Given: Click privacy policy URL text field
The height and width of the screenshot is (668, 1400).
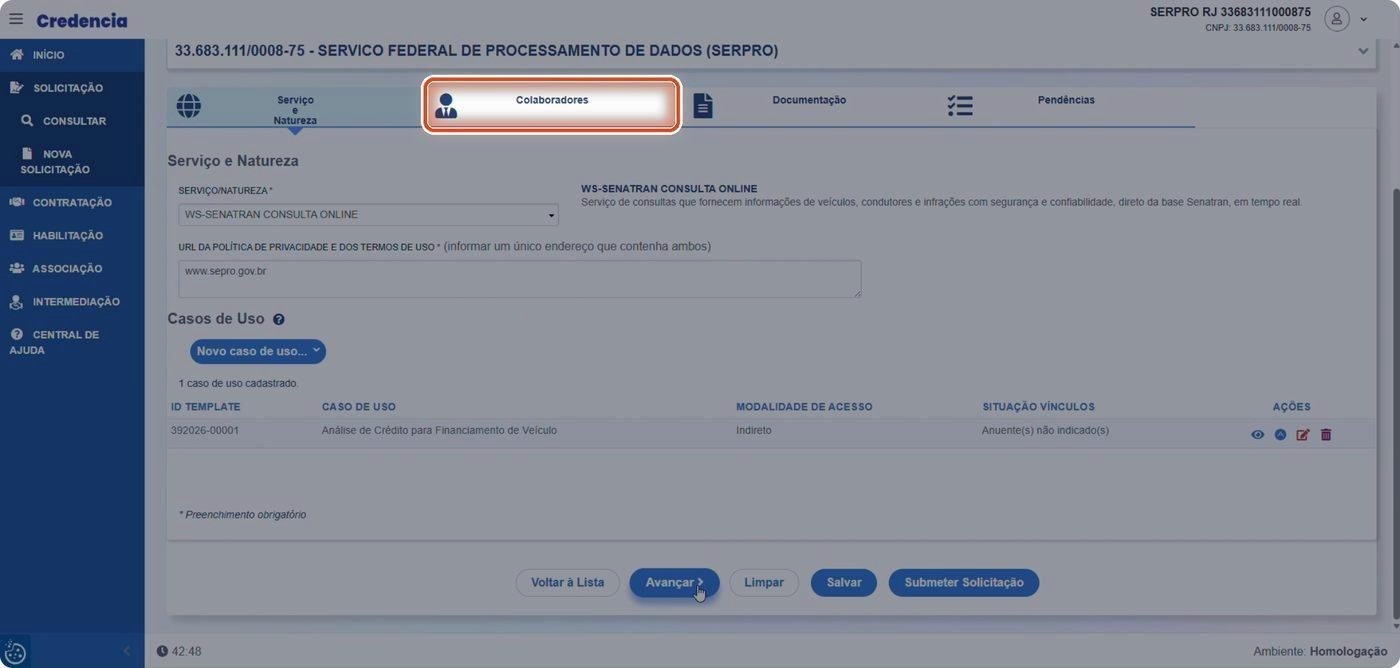Looking at the screenshot, I should pos(520,279).
